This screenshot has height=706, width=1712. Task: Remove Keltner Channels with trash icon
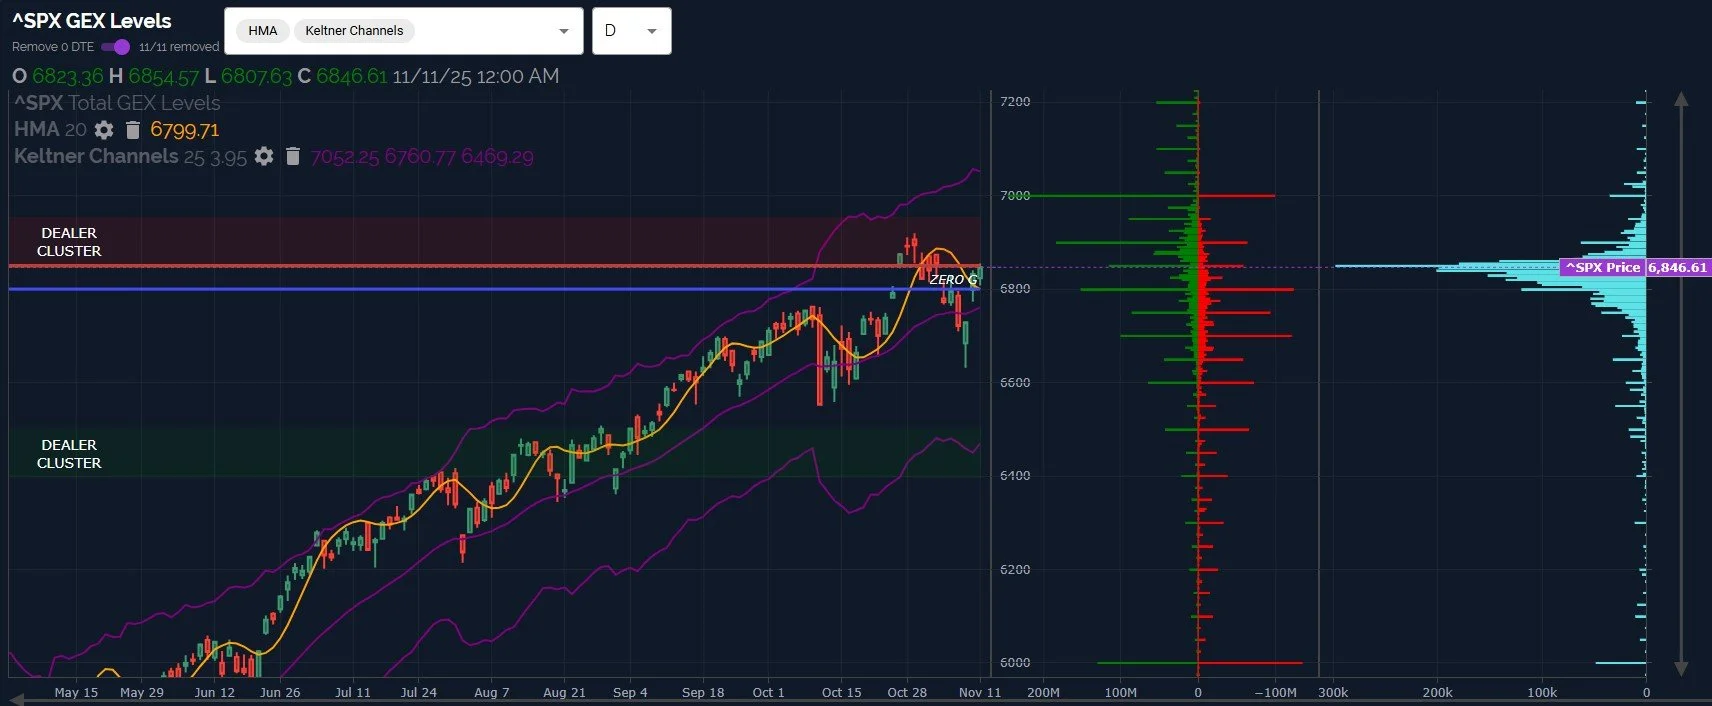coord(293,156)
